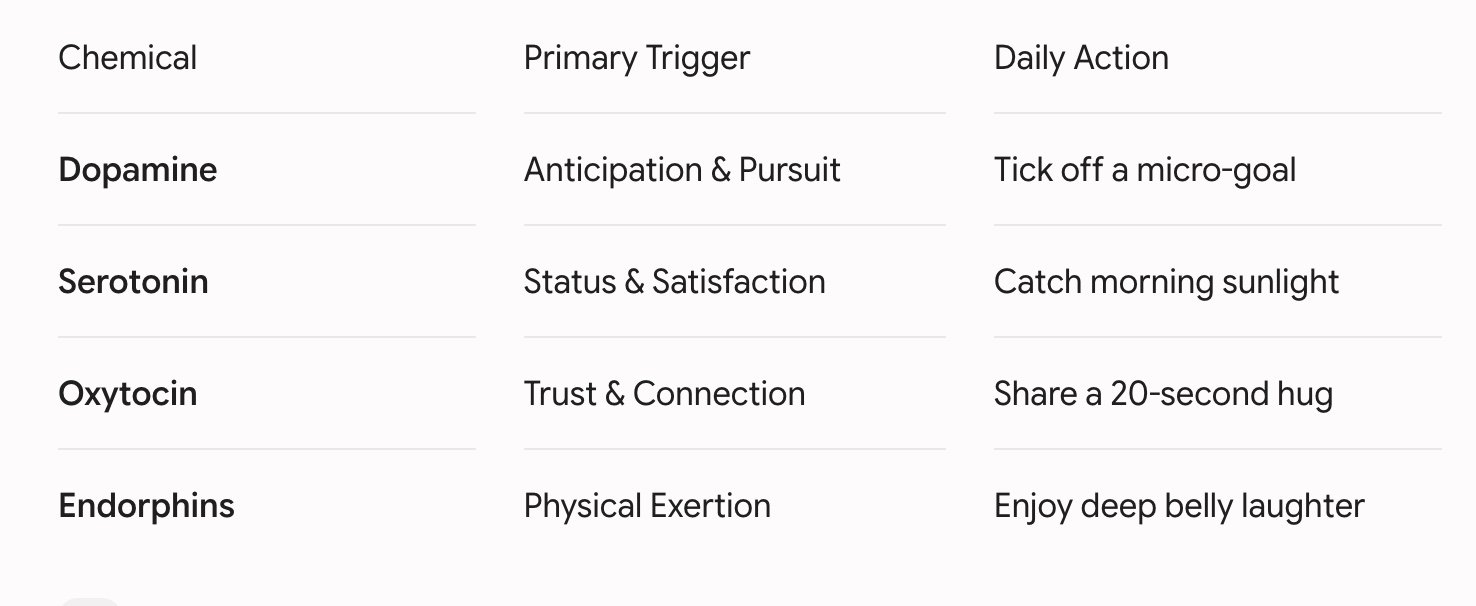Click the word 'Pursuit' in Dopamine's trigger
The height and width of the screenshot is (606, 1476).
790,170
